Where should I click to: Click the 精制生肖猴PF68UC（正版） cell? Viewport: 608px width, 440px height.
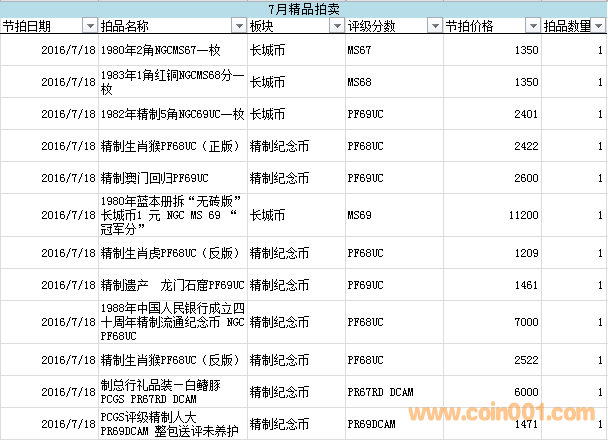173,146
